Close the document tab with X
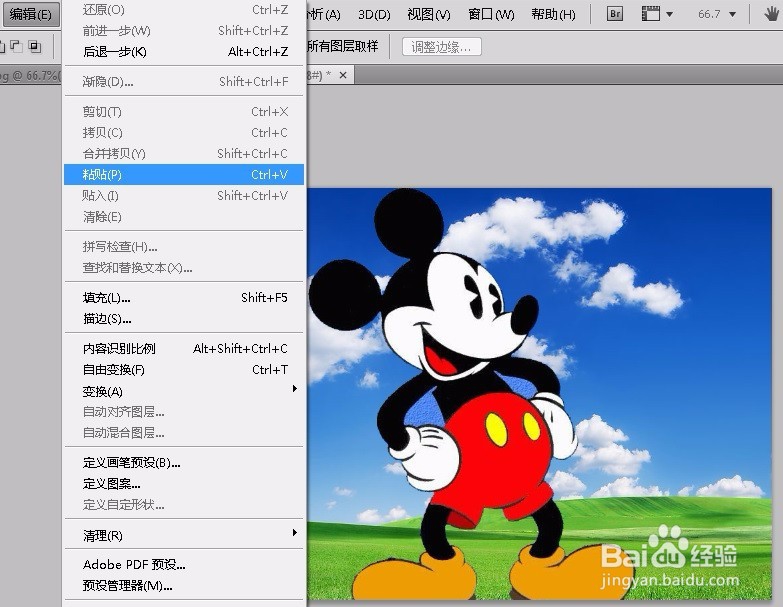This screenshot has height=607, width=783. coord(343,75)
